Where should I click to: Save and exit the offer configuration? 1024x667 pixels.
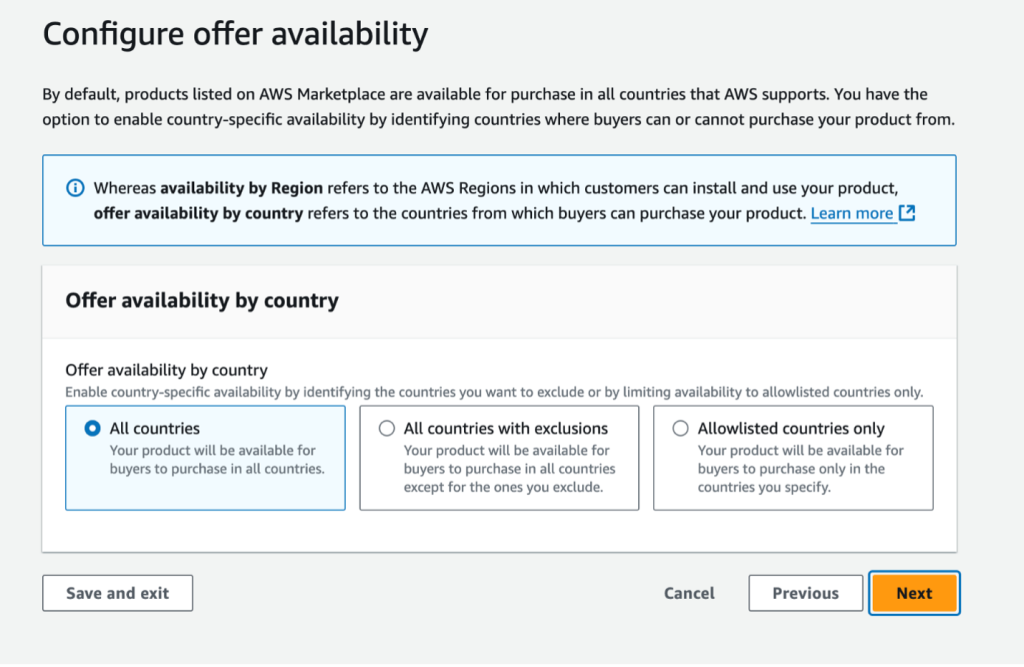[x=117, y=592]
